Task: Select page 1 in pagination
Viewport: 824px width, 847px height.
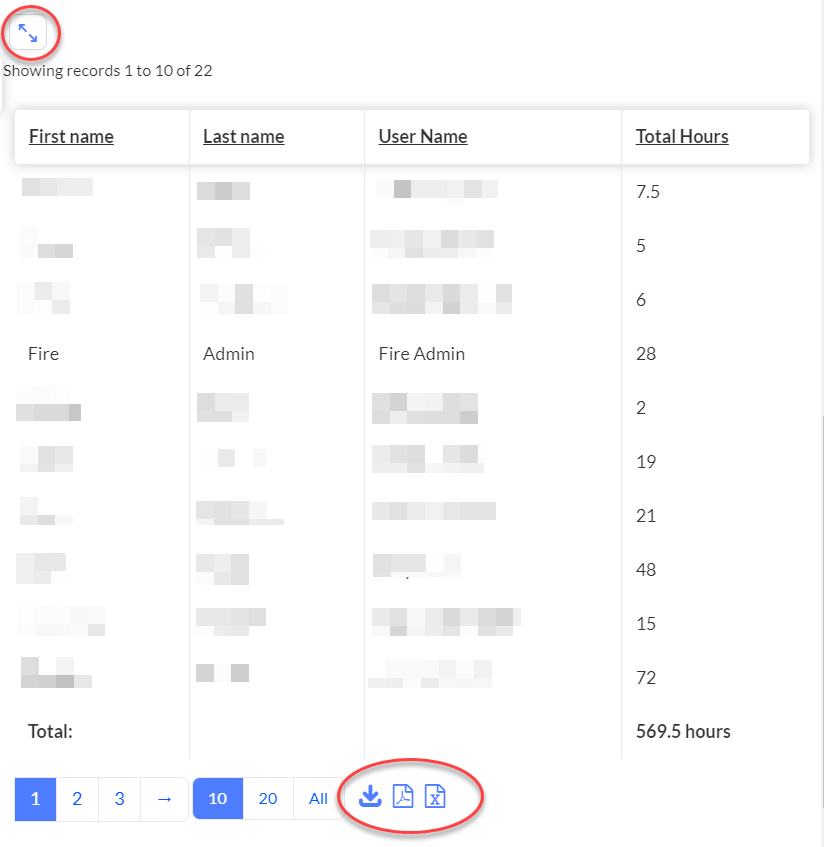Action: click(x=35, y=799)
